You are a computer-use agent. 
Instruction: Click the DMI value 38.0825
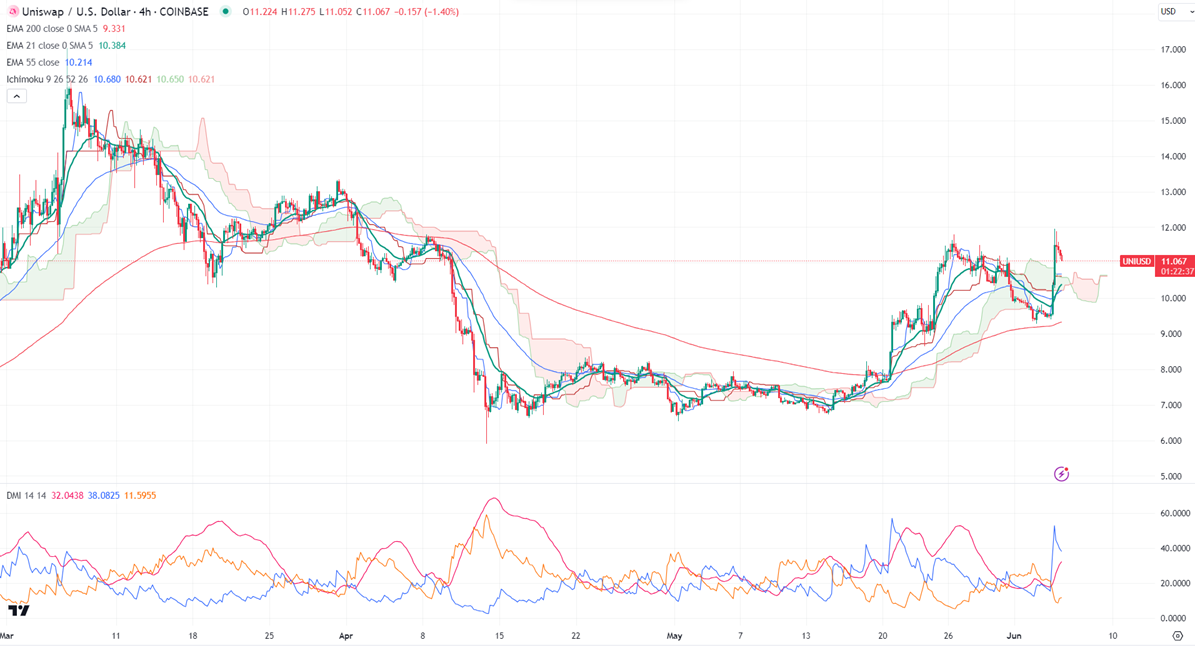104,496
